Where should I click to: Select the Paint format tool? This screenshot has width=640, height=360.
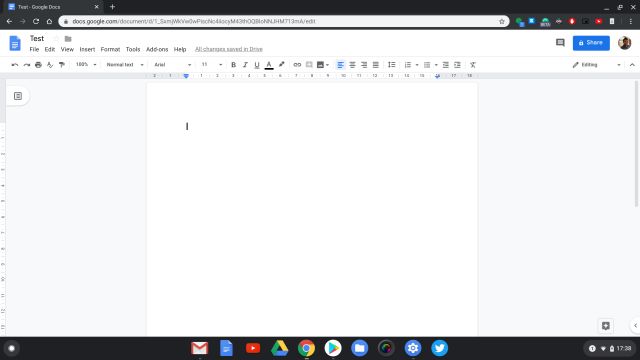click(62, 65)
